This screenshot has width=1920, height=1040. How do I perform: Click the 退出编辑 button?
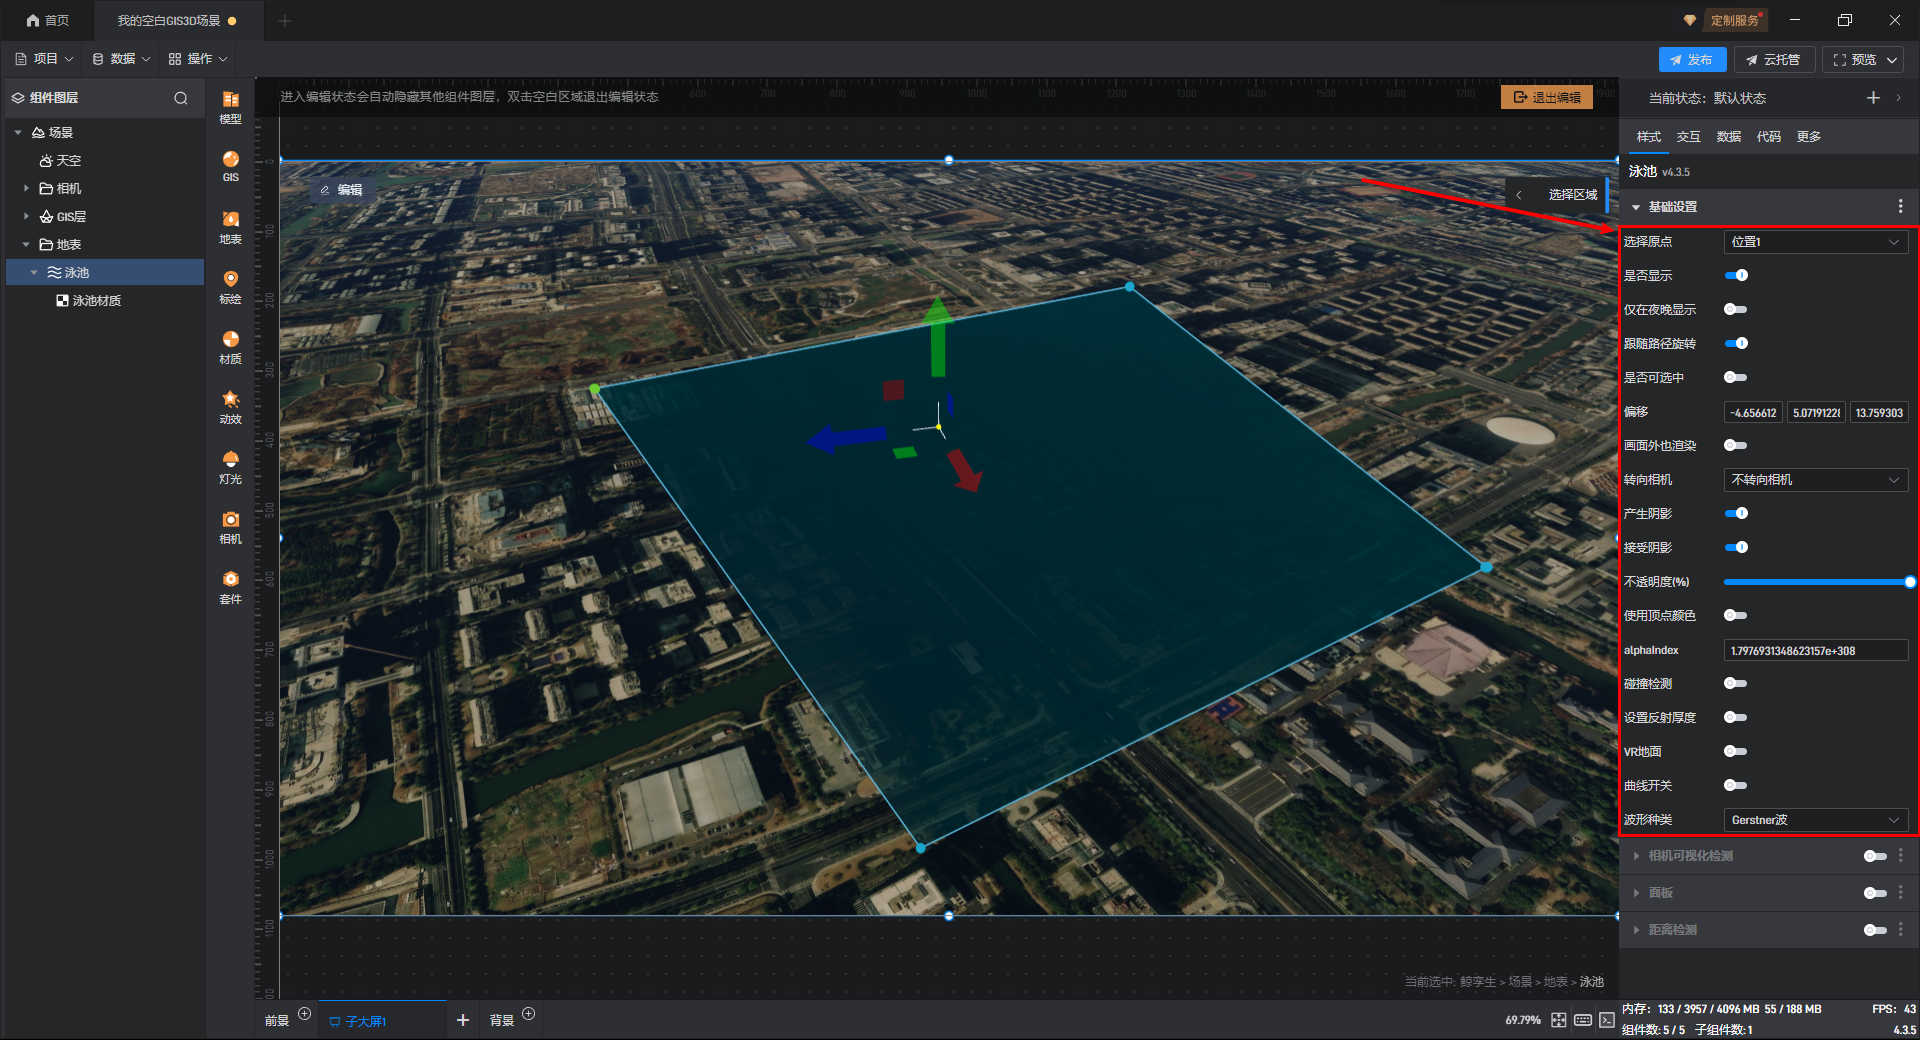pos(1547,97)
